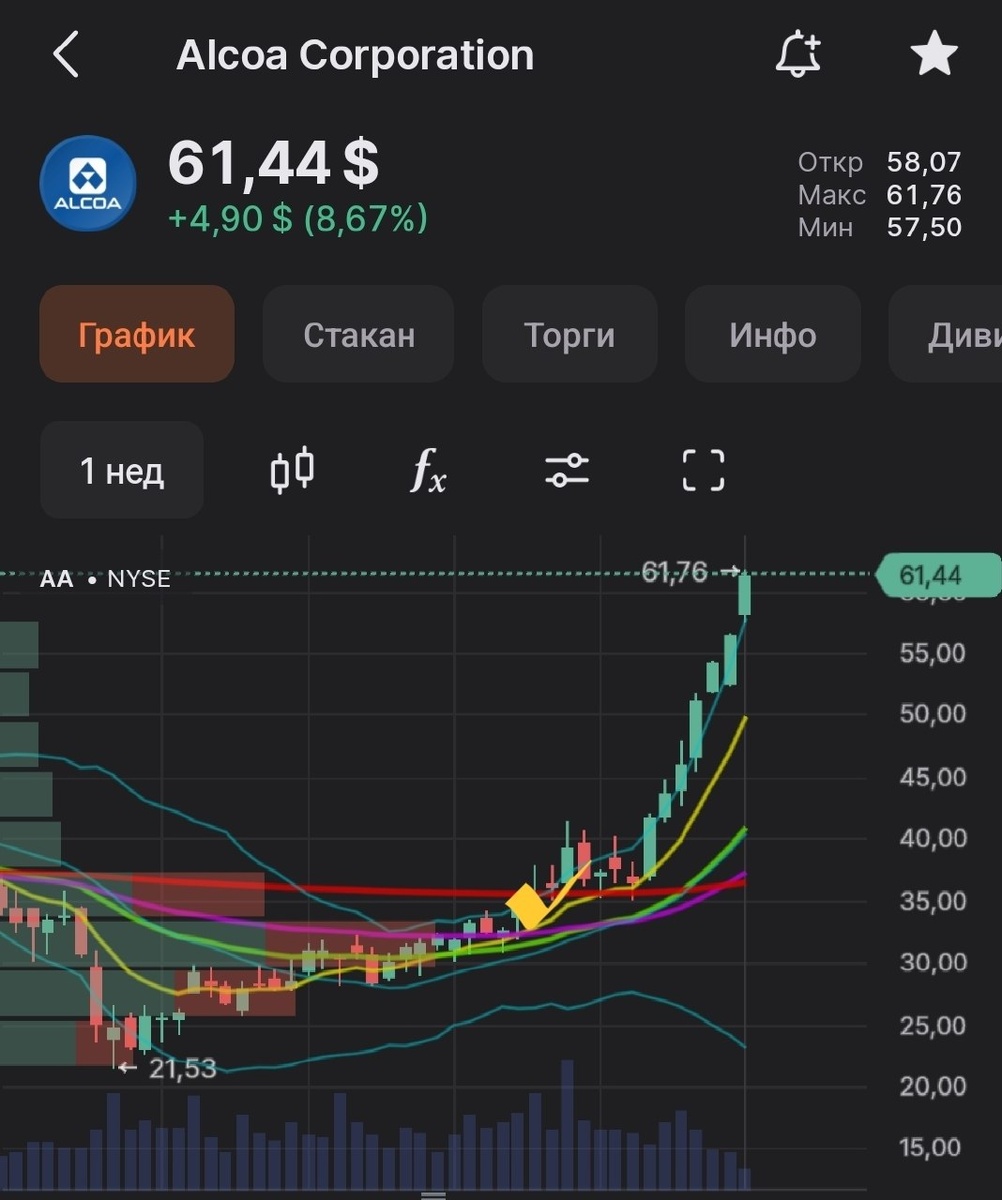This screenshot has width=1002, height=1200.
Task: Click the 40,00 price axis label
Action: 933,838
